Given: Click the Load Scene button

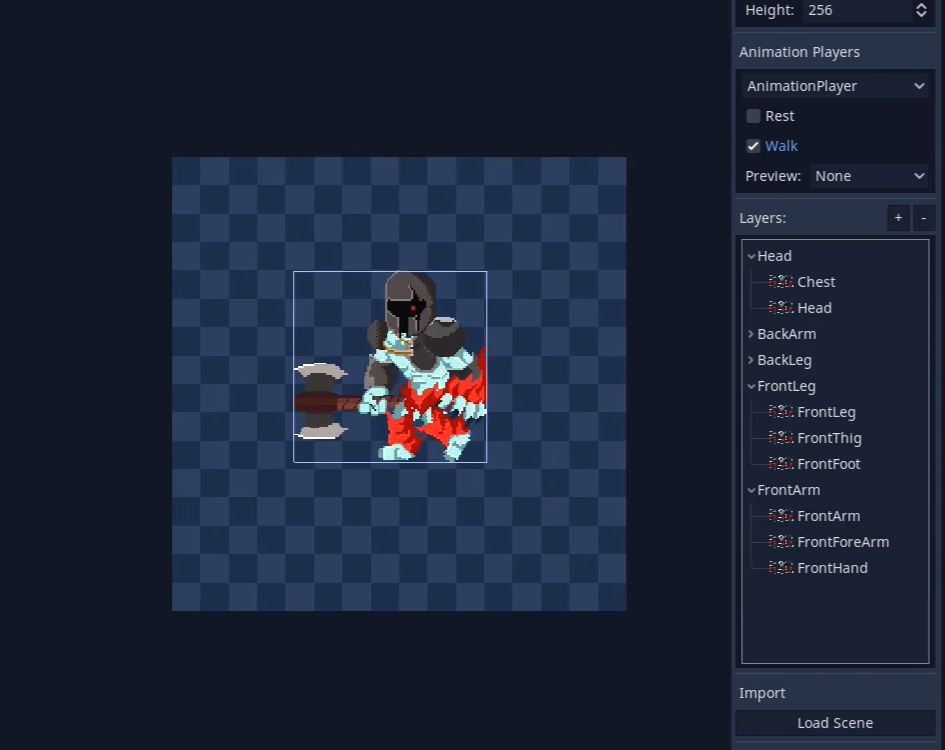Looking at the screenshot, I should 835,723.
